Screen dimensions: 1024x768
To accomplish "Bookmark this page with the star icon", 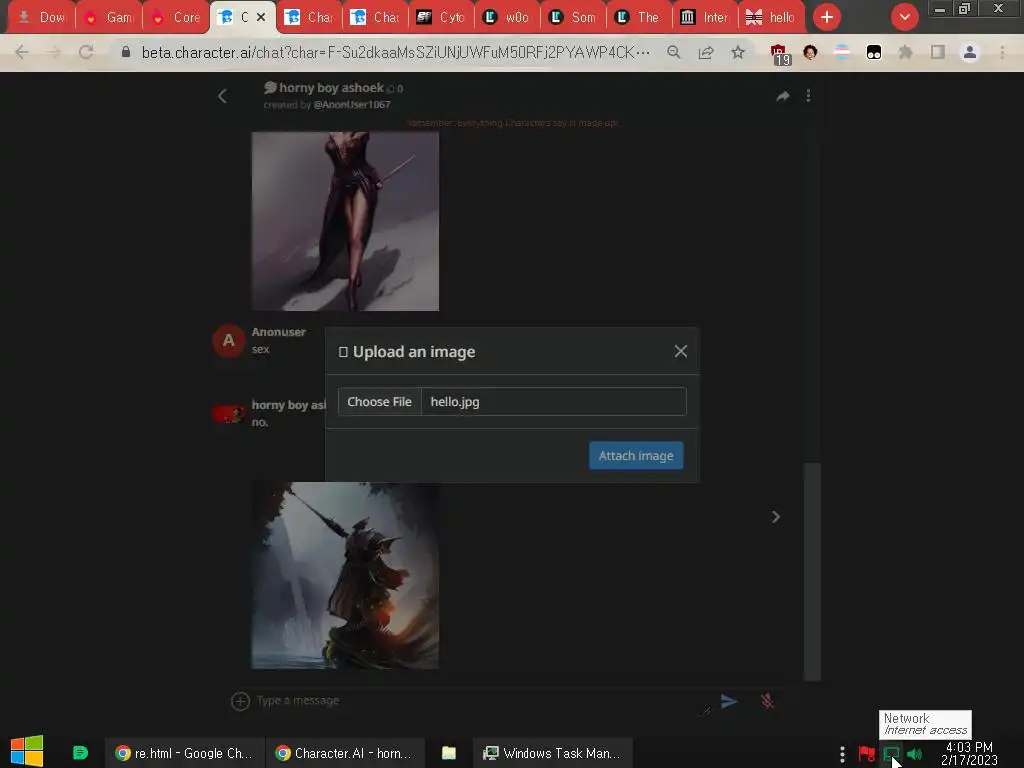I will (738, 52).
